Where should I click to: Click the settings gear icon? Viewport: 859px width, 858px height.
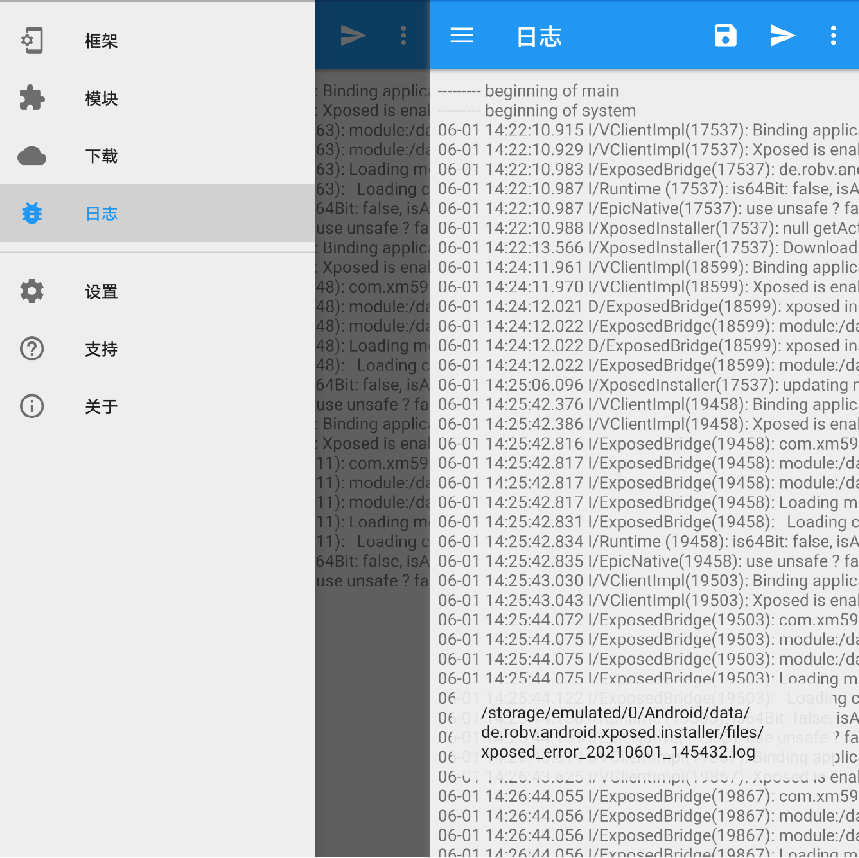(x=32, y=291)
